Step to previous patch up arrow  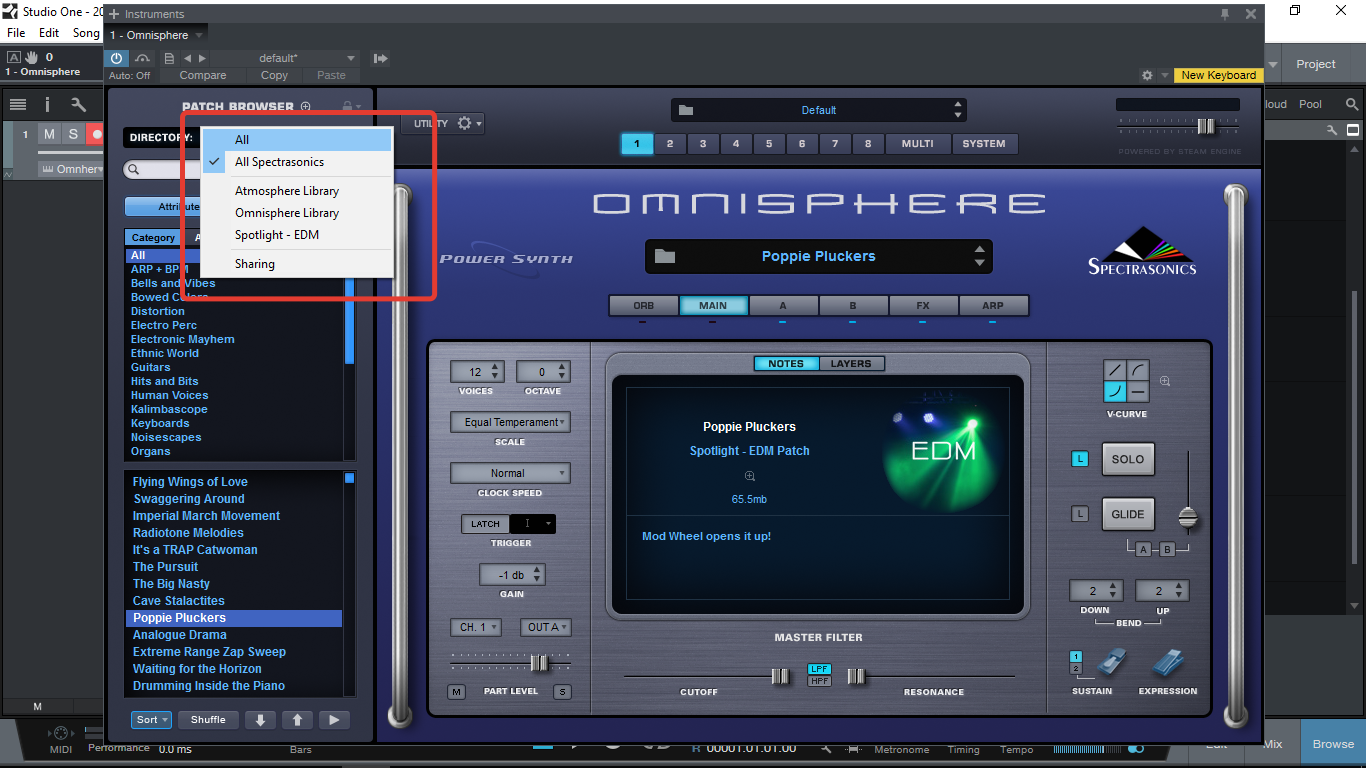pyautogui.click(x=297, y=720)
